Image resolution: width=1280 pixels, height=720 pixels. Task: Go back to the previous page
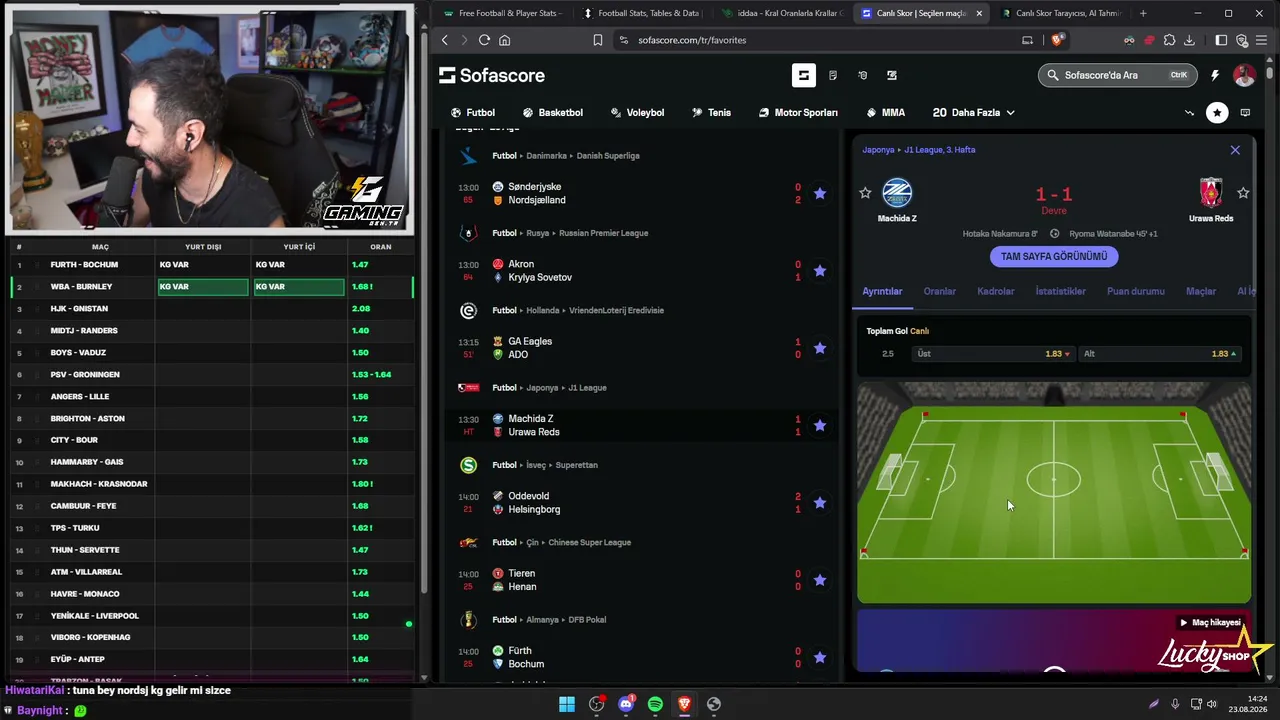446,40
